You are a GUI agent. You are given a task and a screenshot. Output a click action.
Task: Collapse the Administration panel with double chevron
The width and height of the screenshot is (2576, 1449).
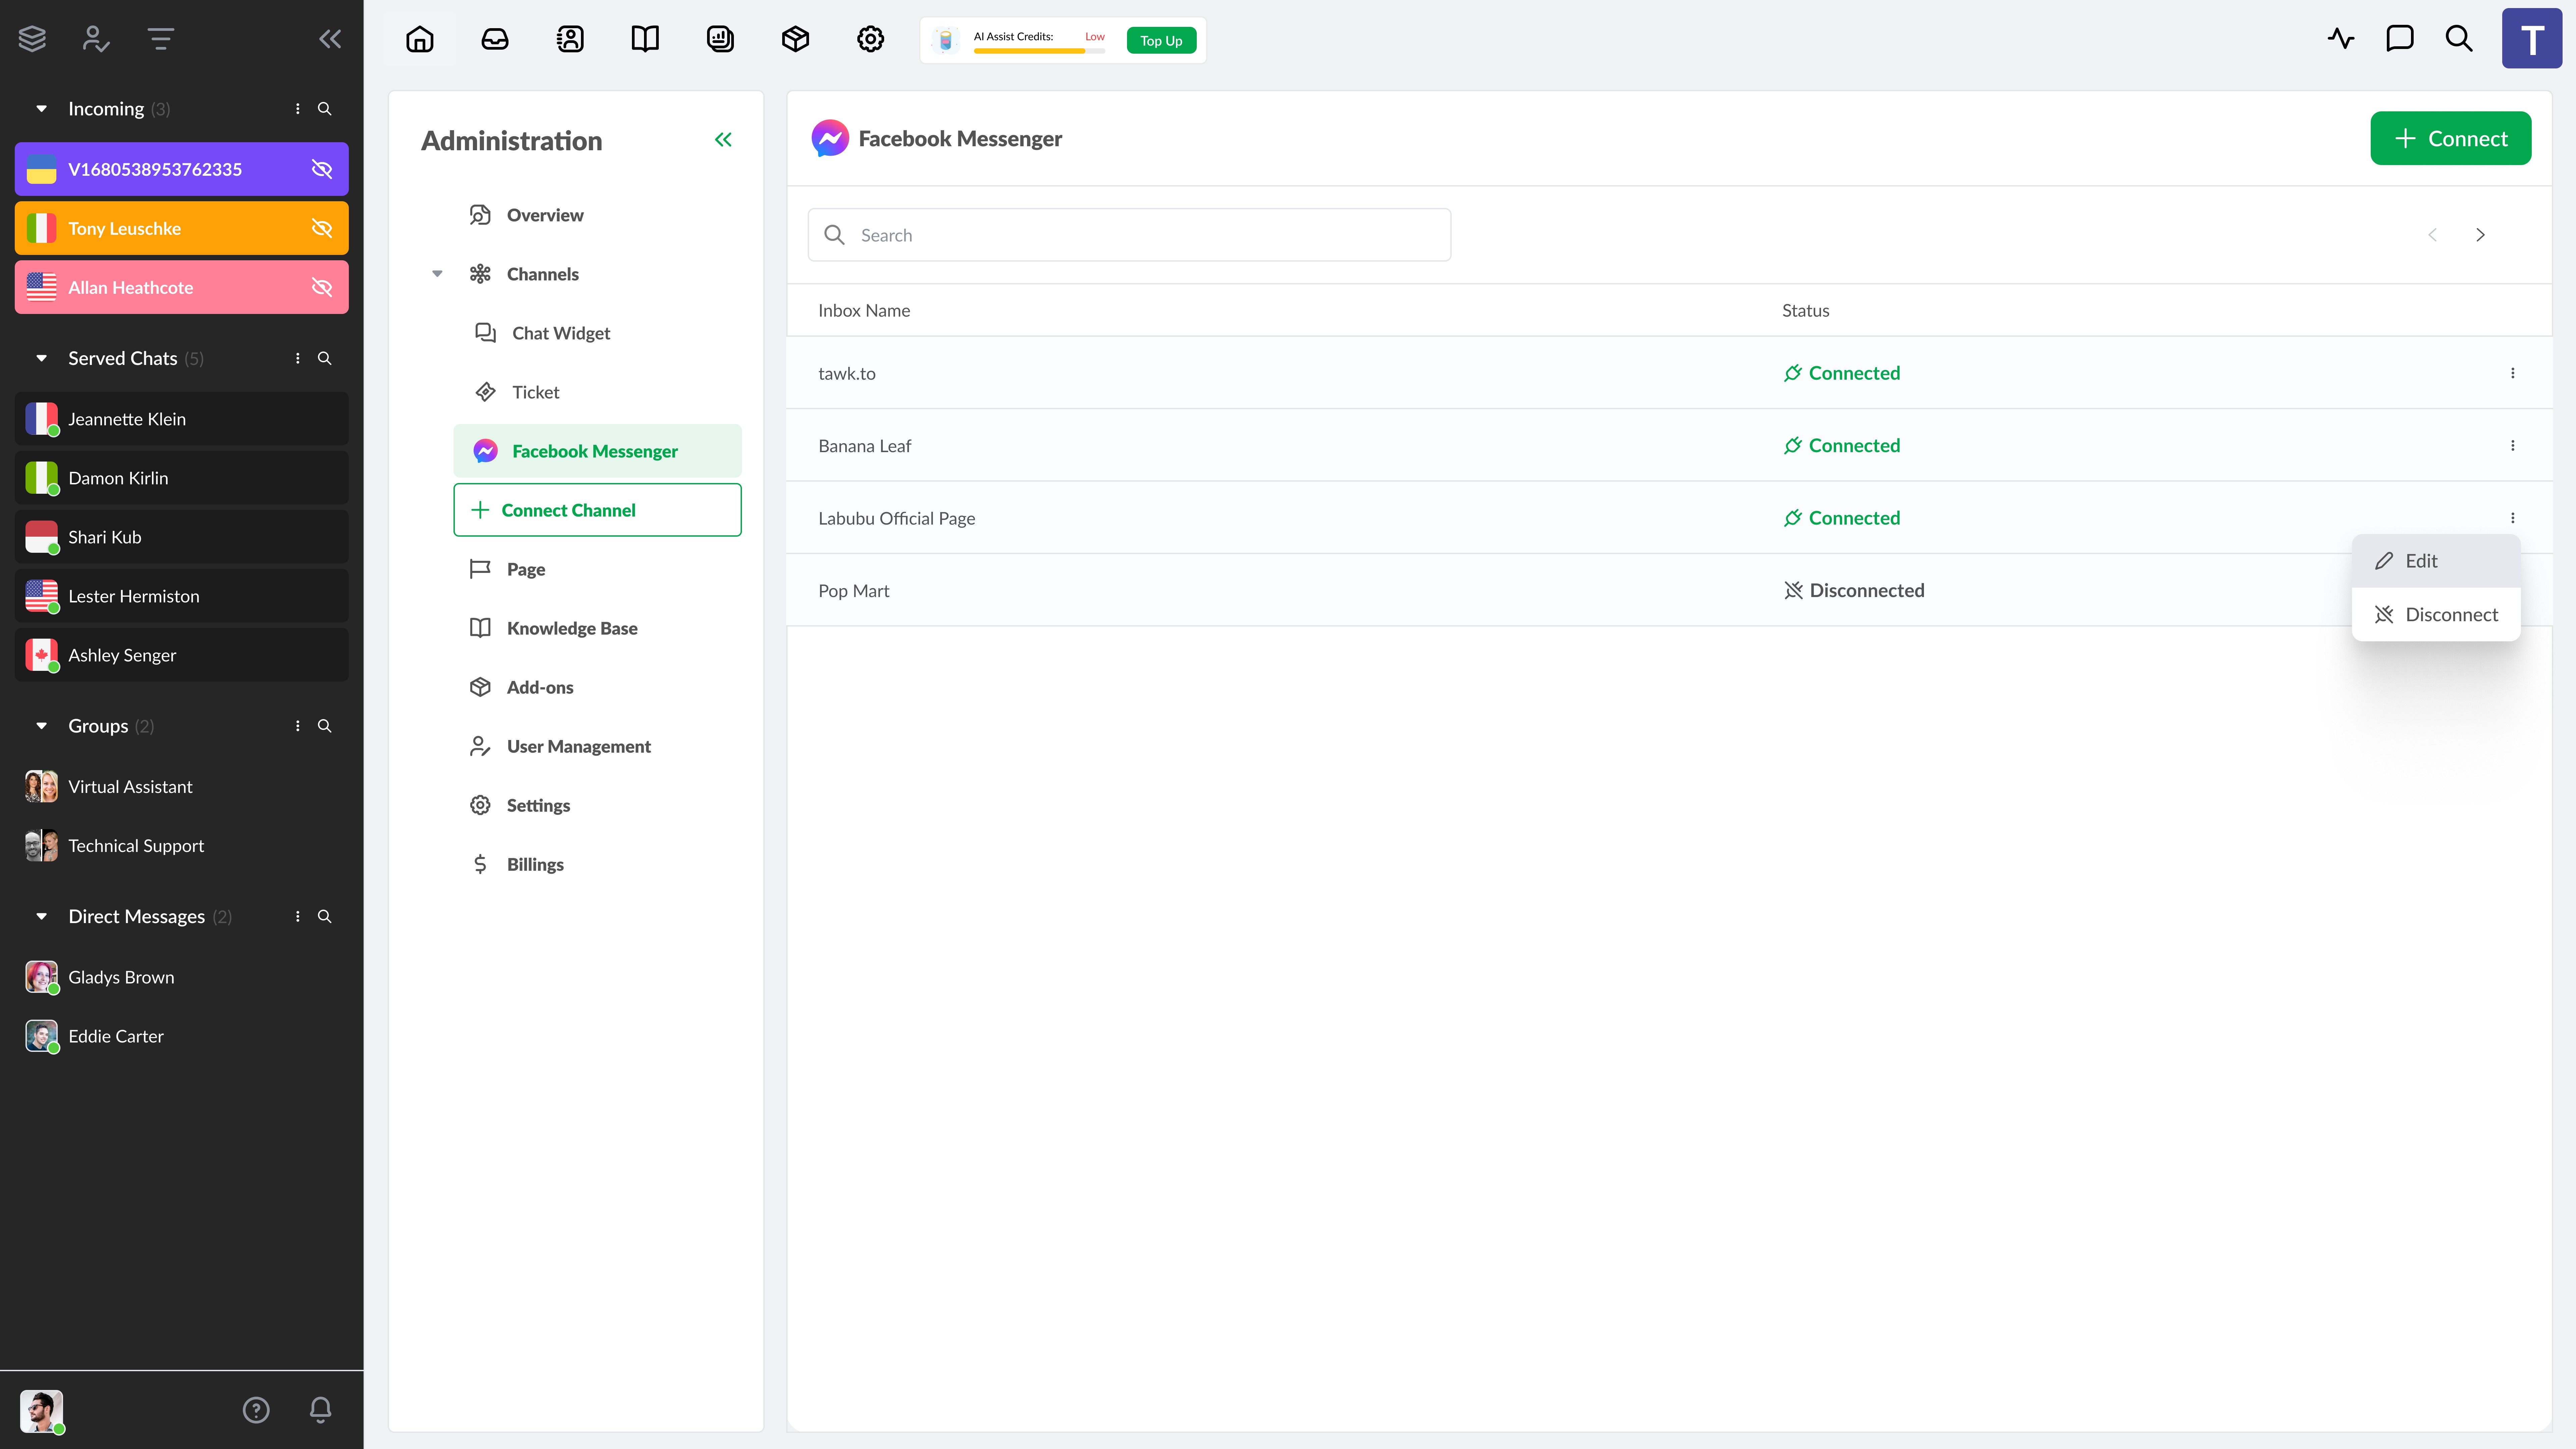[x=723, y=140]
